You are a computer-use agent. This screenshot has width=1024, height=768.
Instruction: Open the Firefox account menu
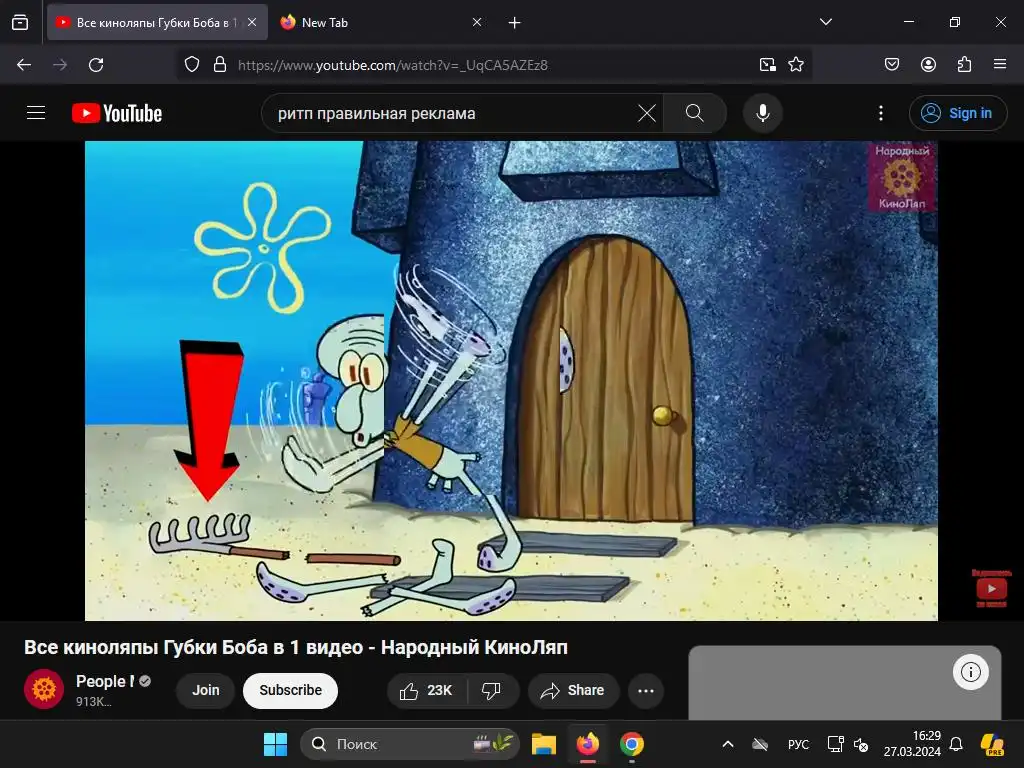(928, 65)
